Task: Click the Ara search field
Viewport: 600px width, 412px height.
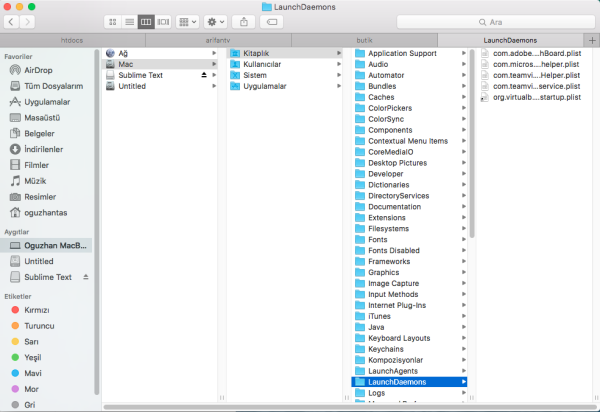Action: coord(496,22)
